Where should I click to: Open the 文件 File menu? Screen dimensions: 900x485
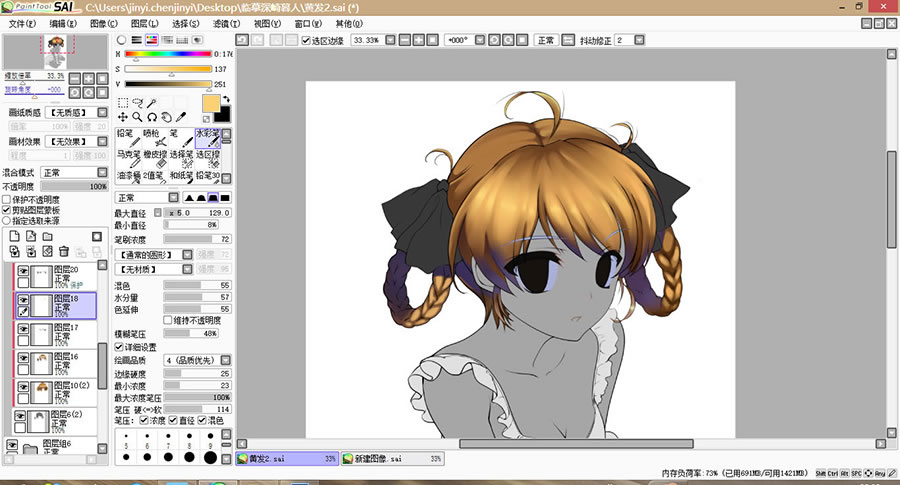click(22, 24)
